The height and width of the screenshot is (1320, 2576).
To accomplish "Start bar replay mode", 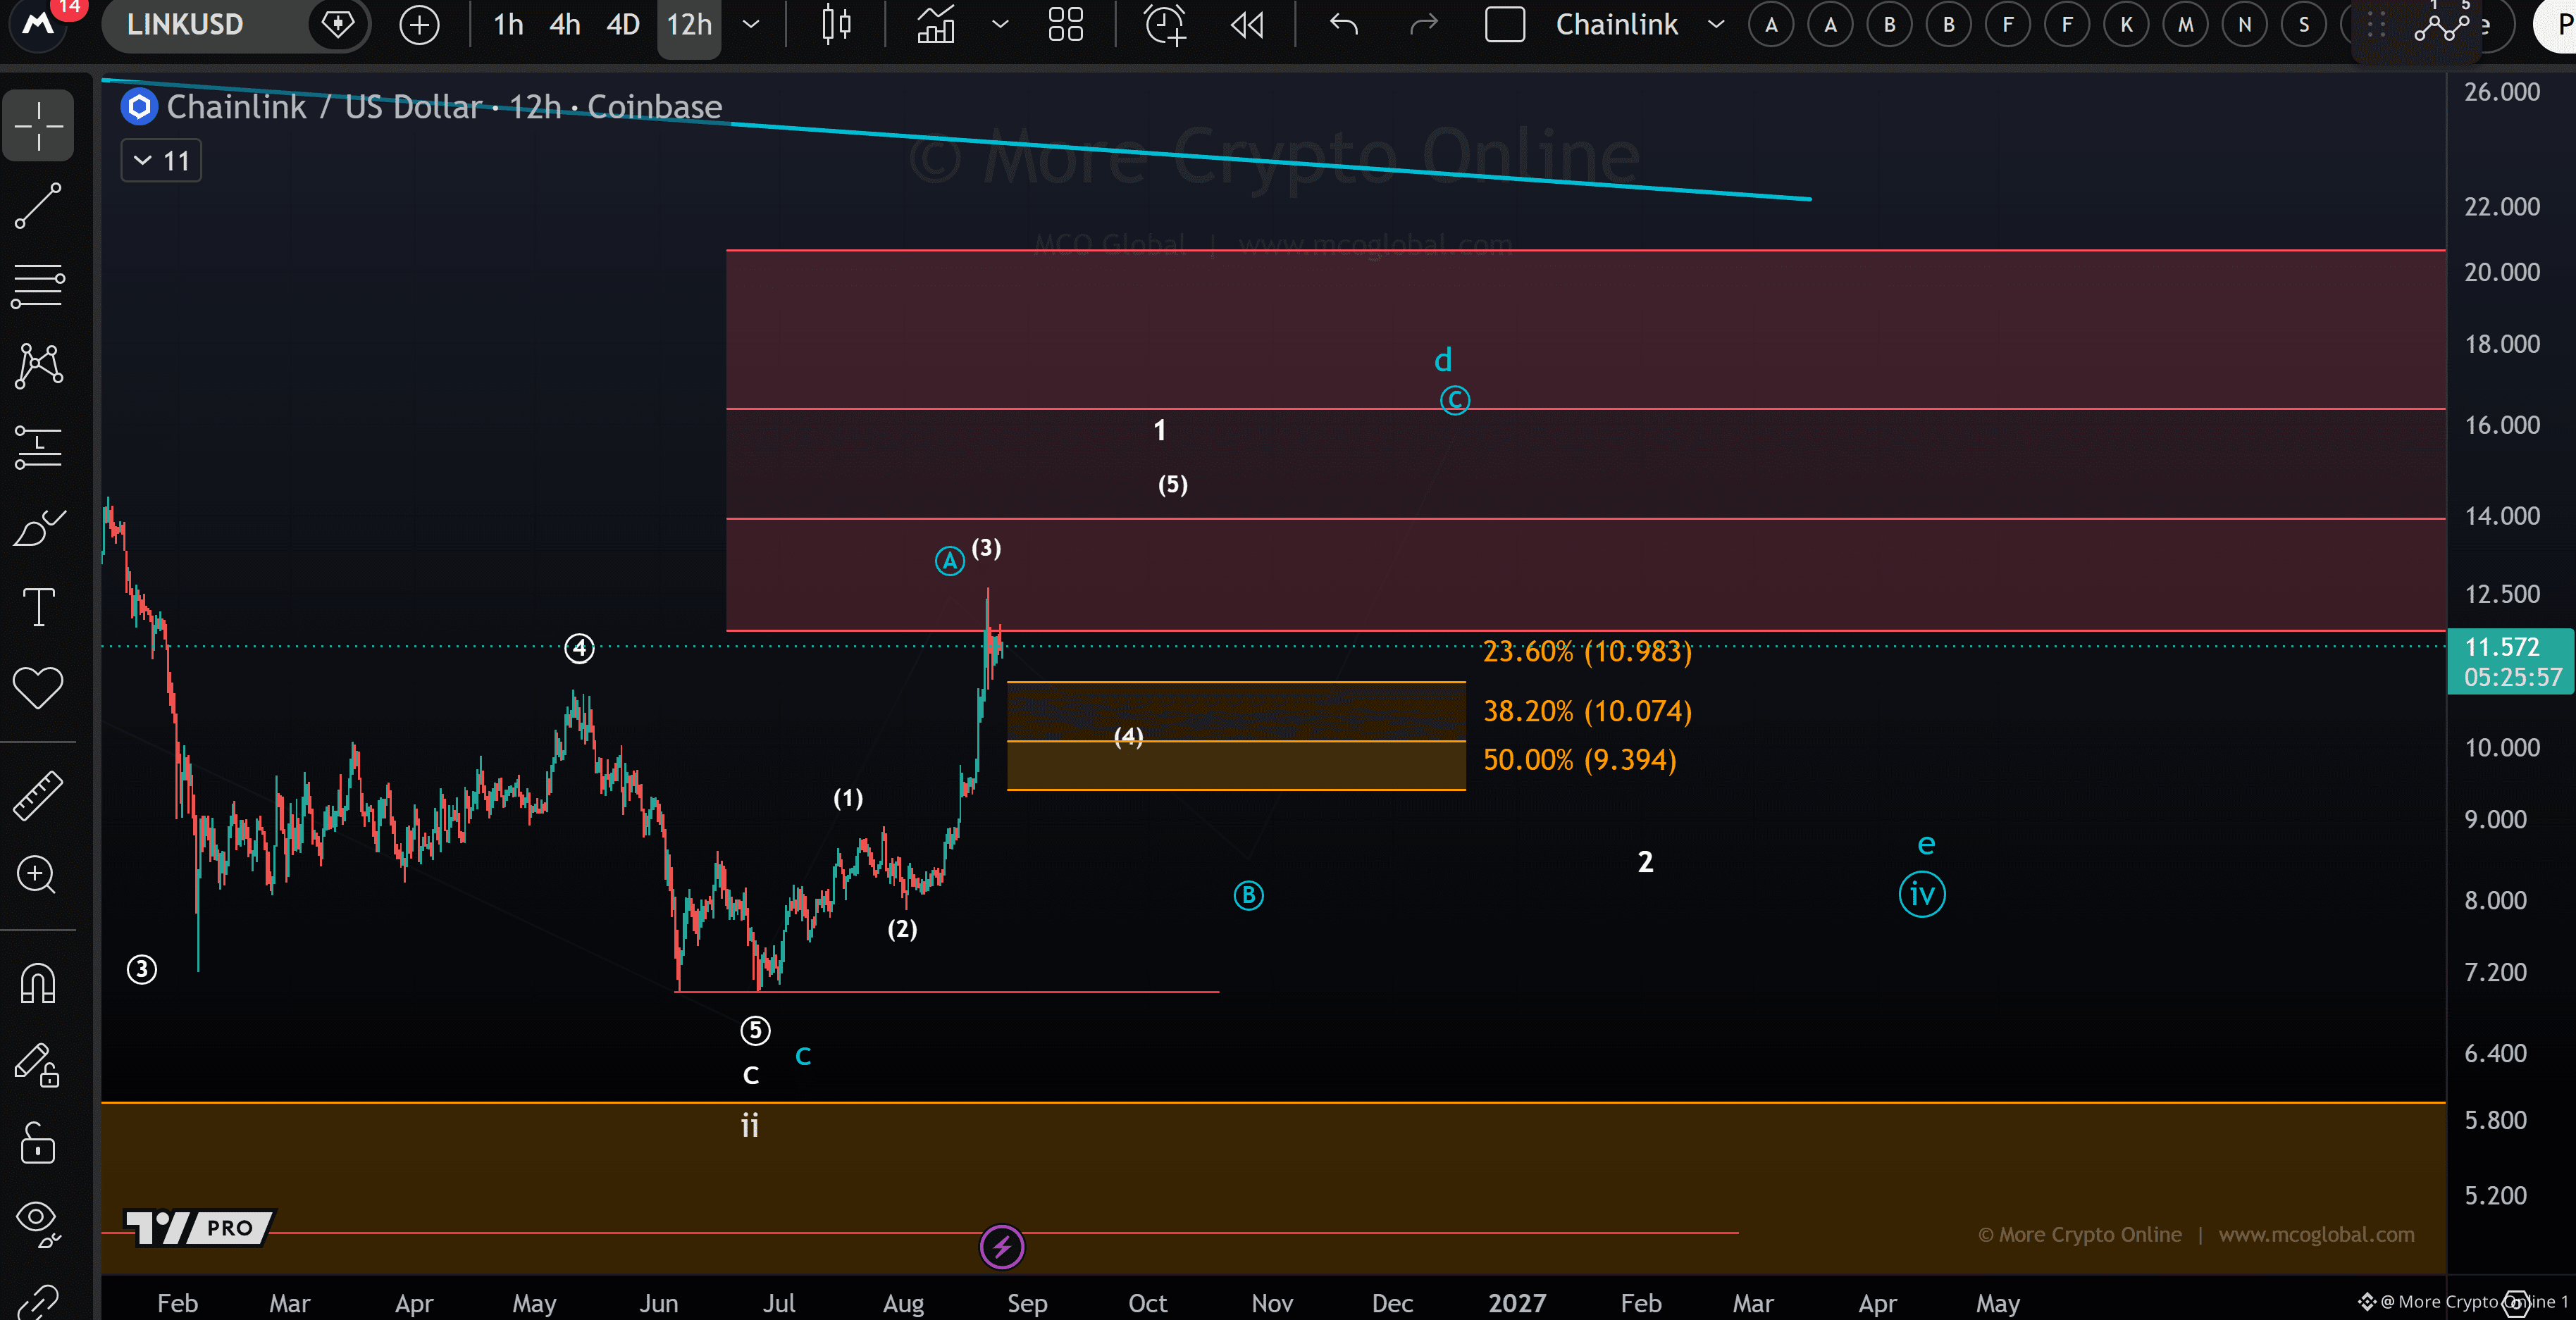I will pos(1247,24).
